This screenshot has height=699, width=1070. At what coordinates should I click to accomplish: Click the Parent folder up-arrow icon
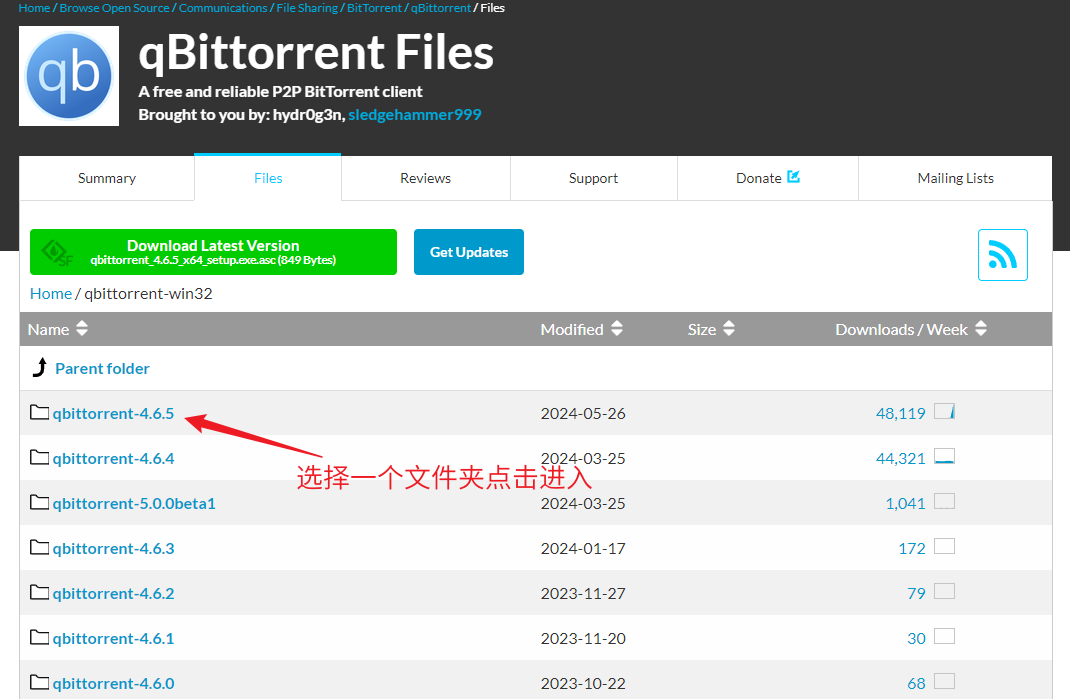(x=40, y=368)
